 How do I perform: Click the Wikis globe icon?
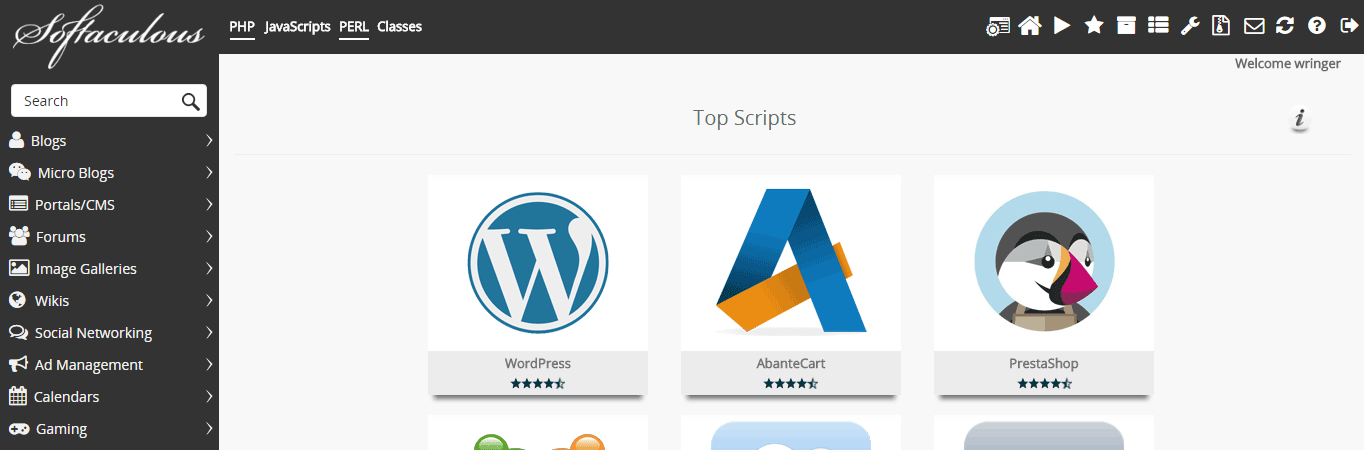(x=17, y=300)
